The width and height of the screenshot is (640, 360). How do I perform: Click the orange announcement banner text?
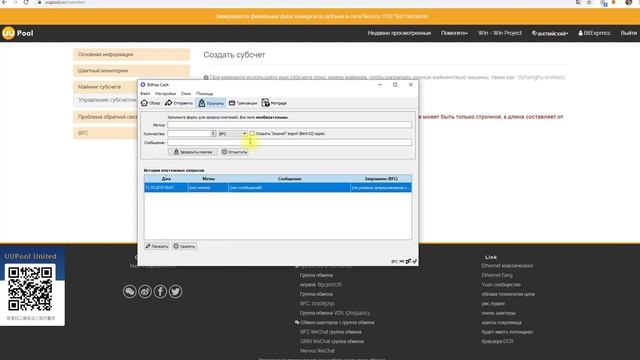coord(322,17)
